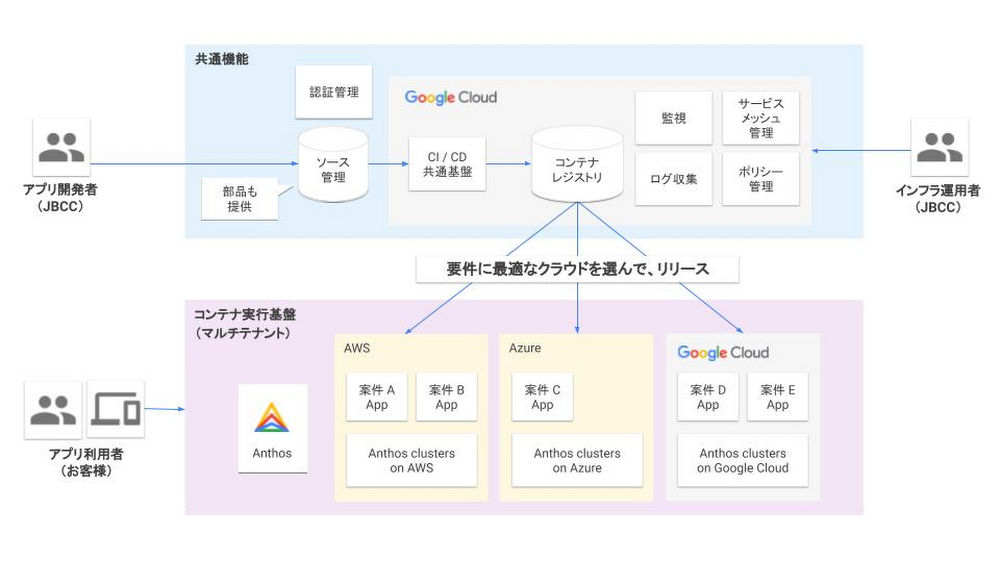Click the アプリ開発者 (JBCC) label

(61, 198)
